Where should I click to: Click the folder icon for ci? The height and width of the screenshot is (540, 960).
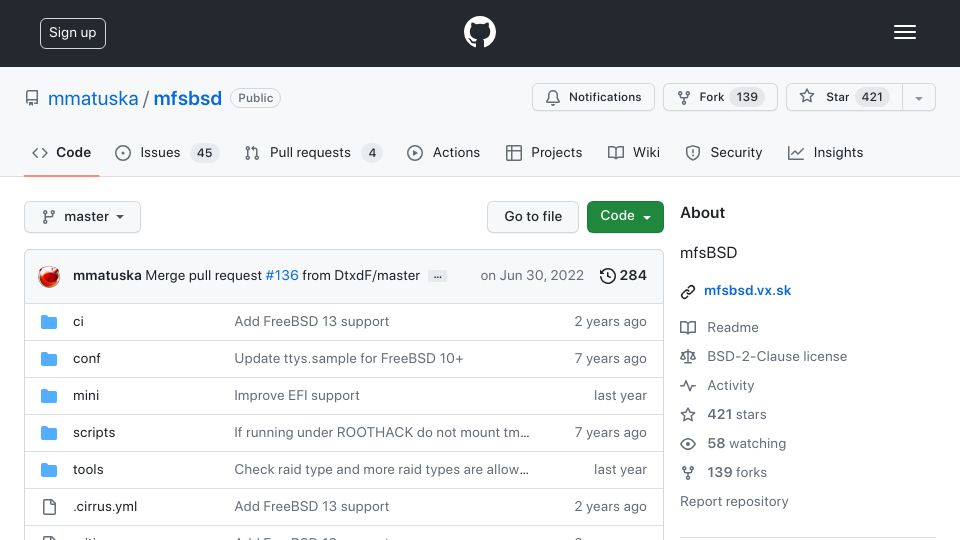49,322
